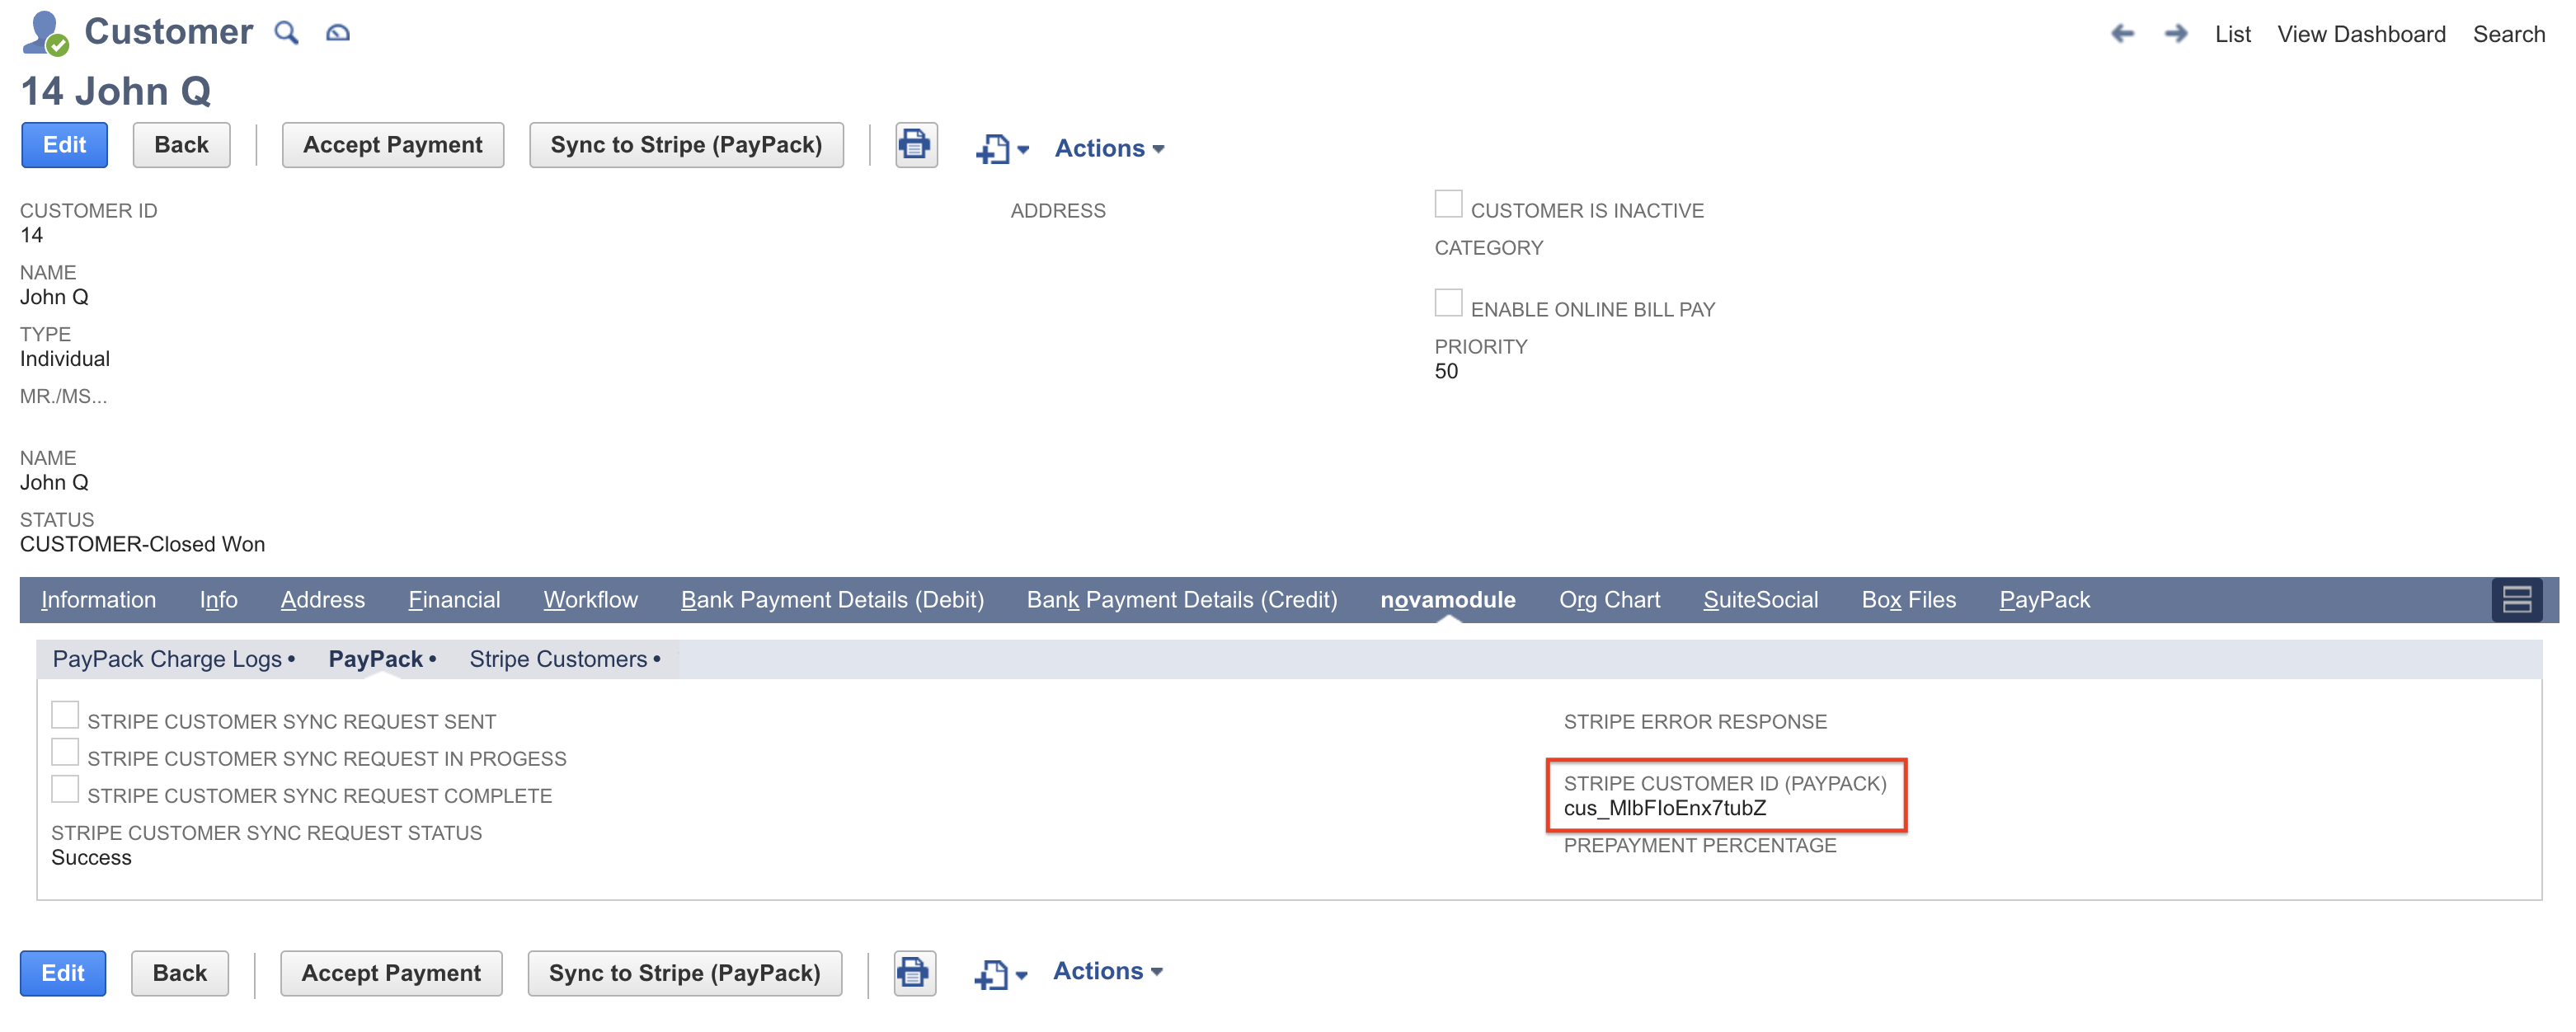Go to next record with right arrow
This screenshot has height=1032, width=2576.
(x=2175, y=34)
